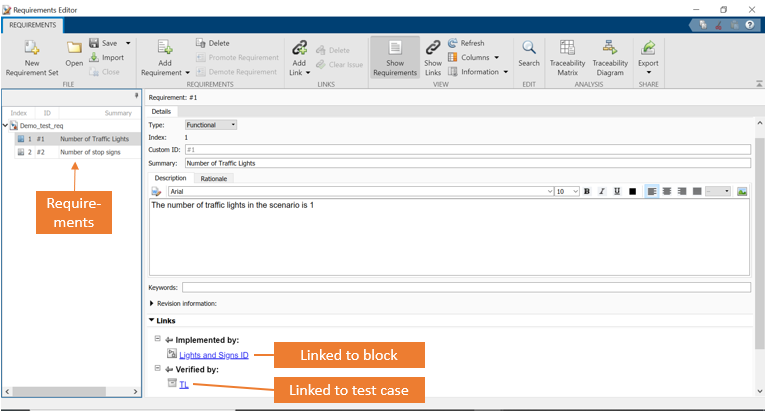Open the Lights and Signs ID link

click(x=213, y=355)
